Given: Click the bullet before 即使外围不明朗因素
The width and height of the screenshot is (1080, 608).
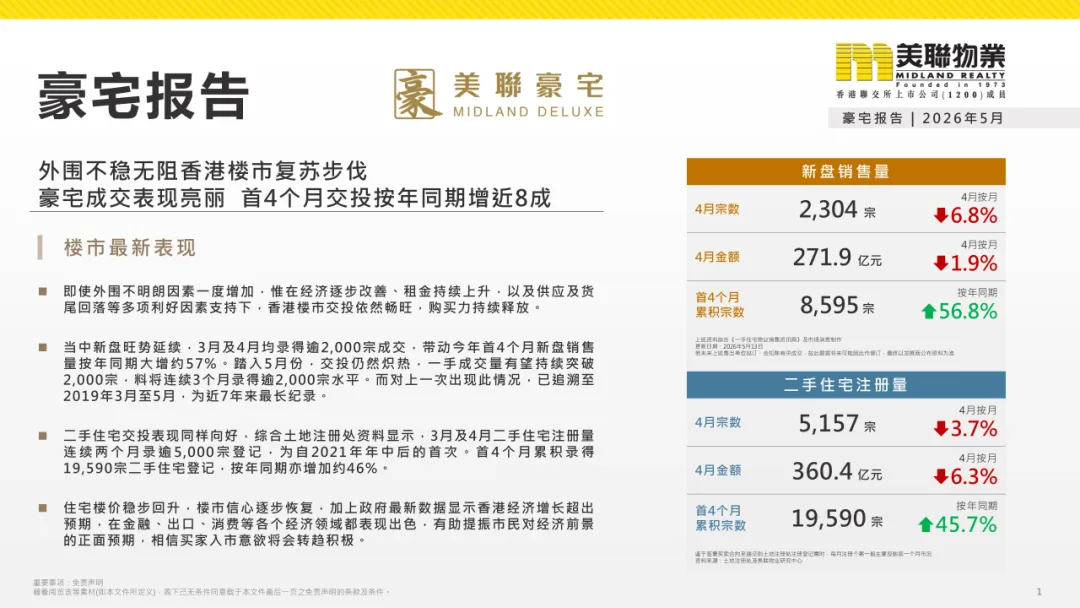Looking at the screenshot, I should (x=43, y=291).
